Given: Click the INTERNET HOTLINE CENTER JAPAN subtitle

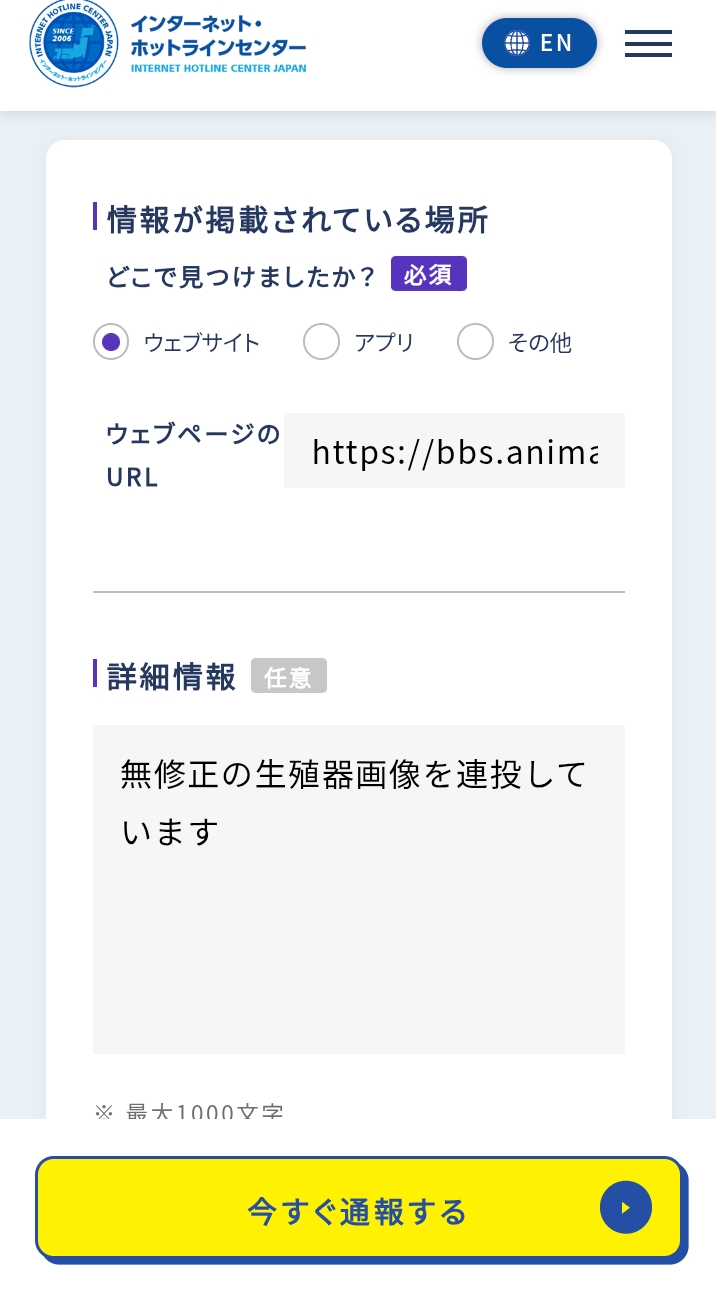Looking at the screenshot, I should [218, 68].
